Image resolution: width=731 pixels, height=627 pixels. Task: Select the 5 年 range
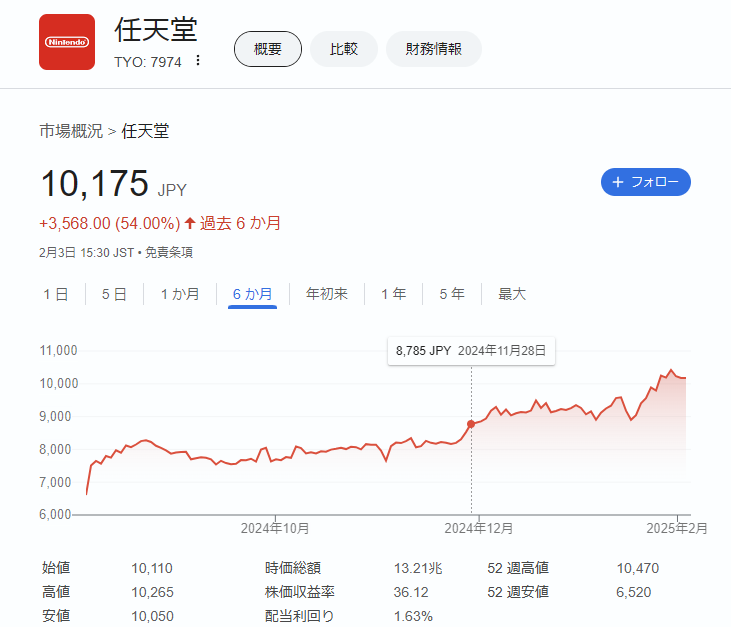coord(452,294)
